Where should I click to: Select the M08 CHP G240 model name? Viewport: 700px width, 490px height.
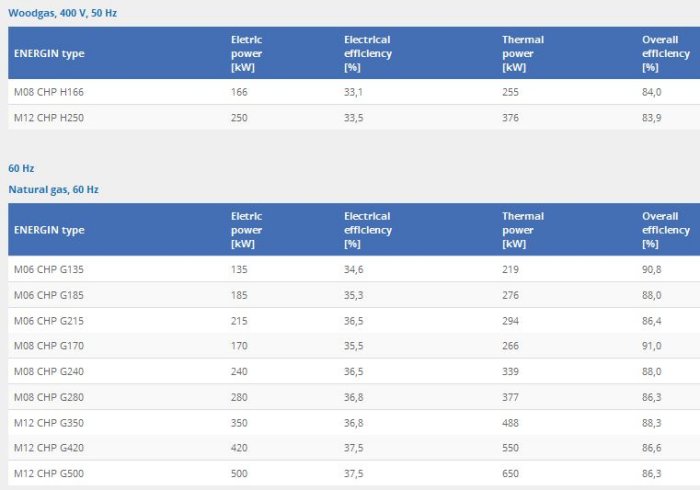(48, 371)
